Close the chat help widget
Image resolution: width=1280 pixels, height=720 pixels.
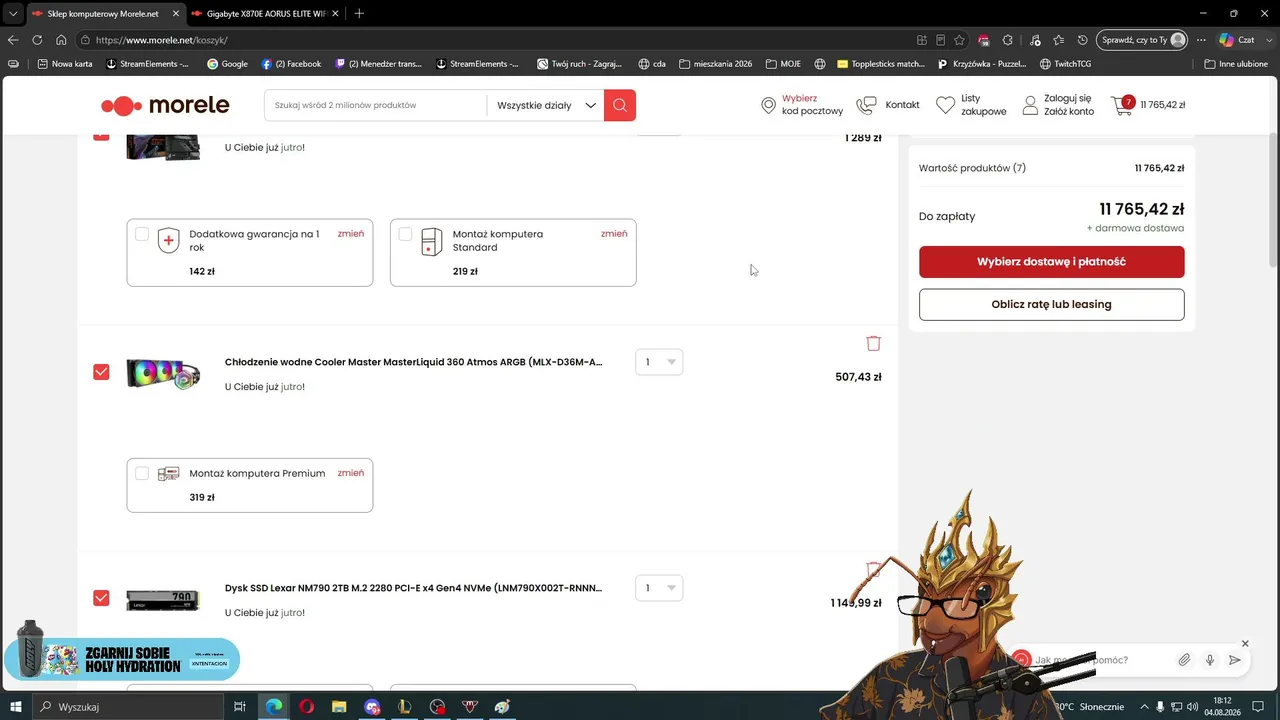click(x=1245, y=643)
